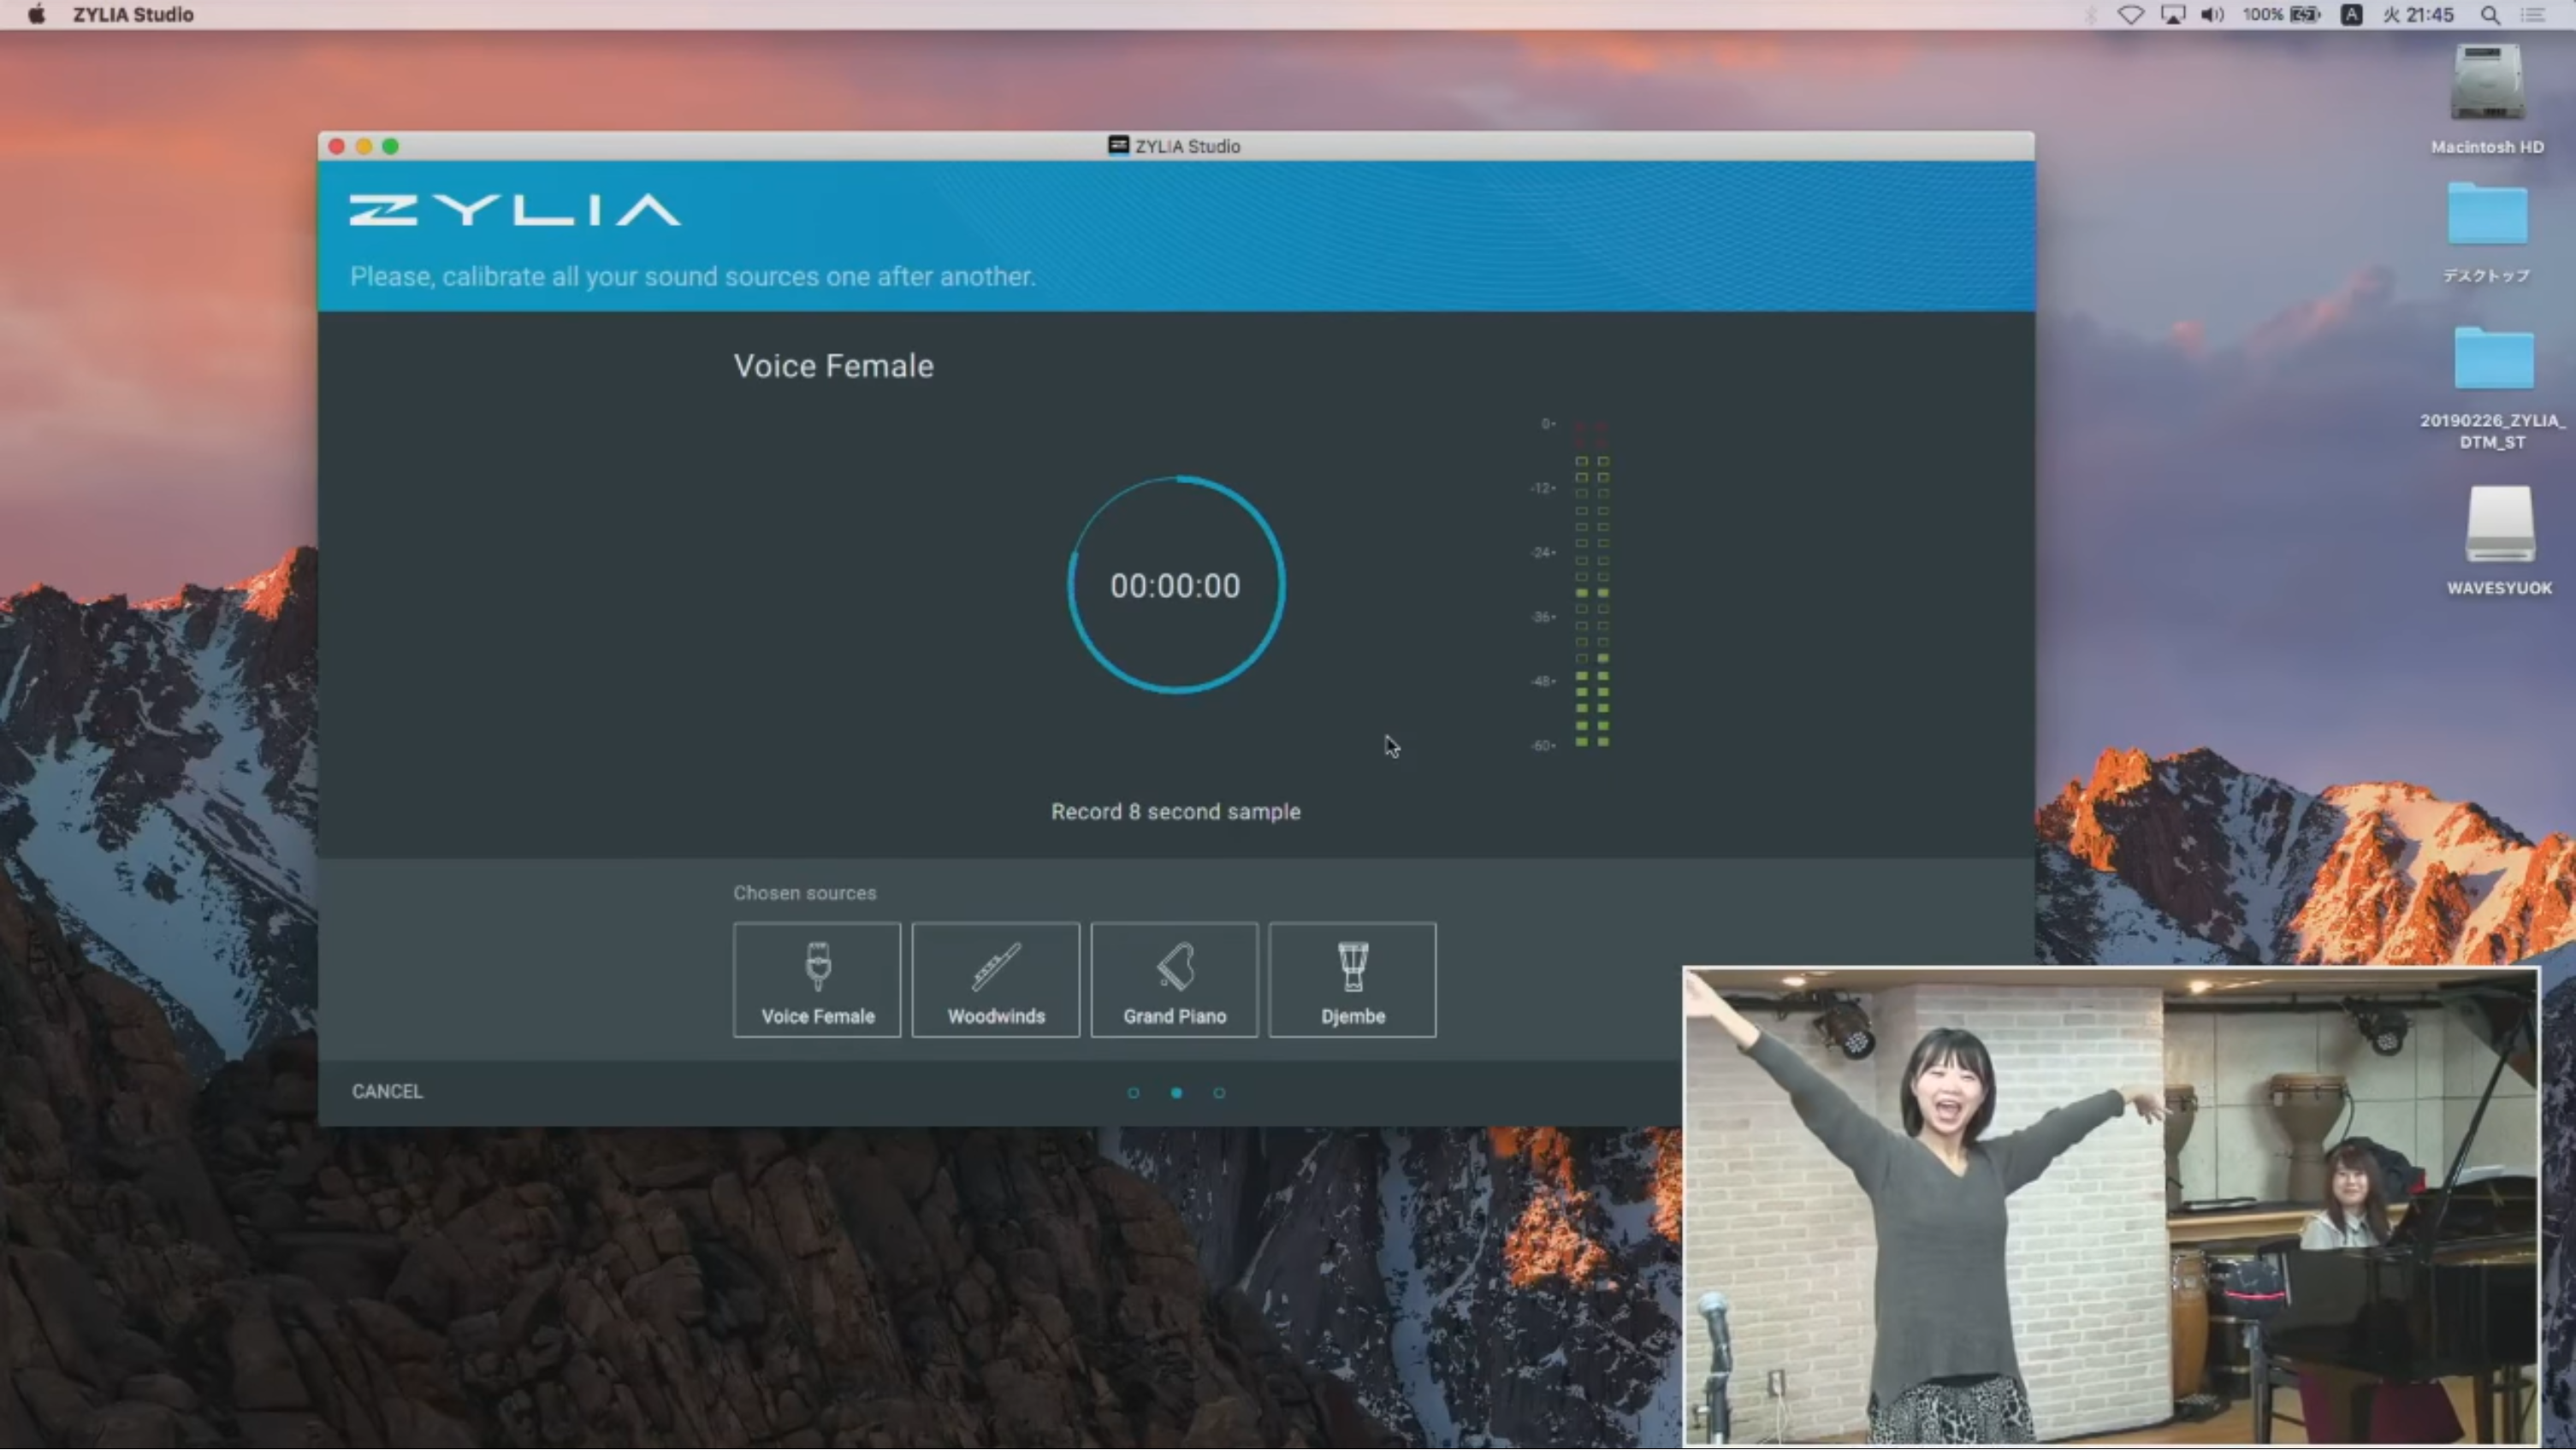2576x1450 pixels.
Task: Close the ZYLIA Studio window
Action: (337, 146)
